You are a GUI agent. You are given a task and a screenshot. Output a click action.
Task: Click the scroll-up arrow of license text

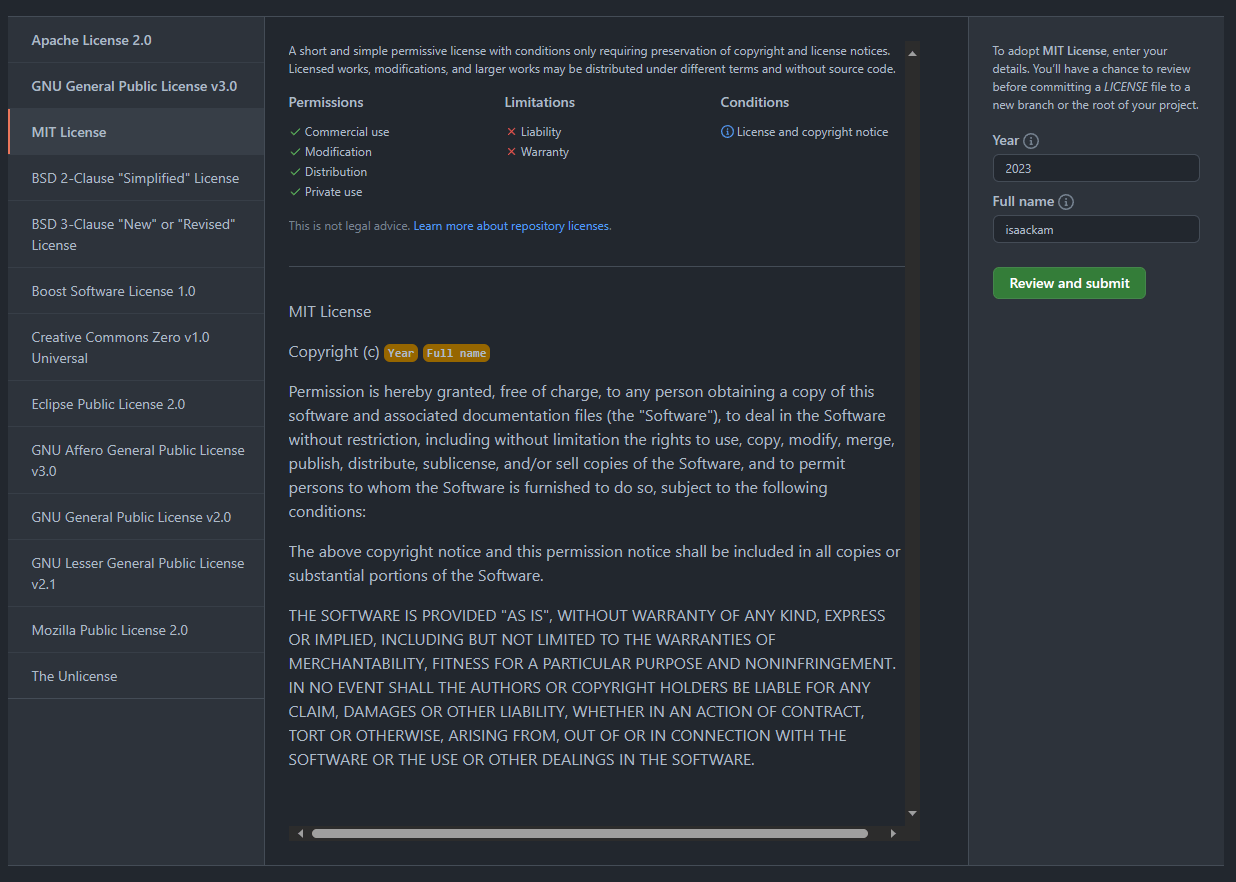(912, 50)
